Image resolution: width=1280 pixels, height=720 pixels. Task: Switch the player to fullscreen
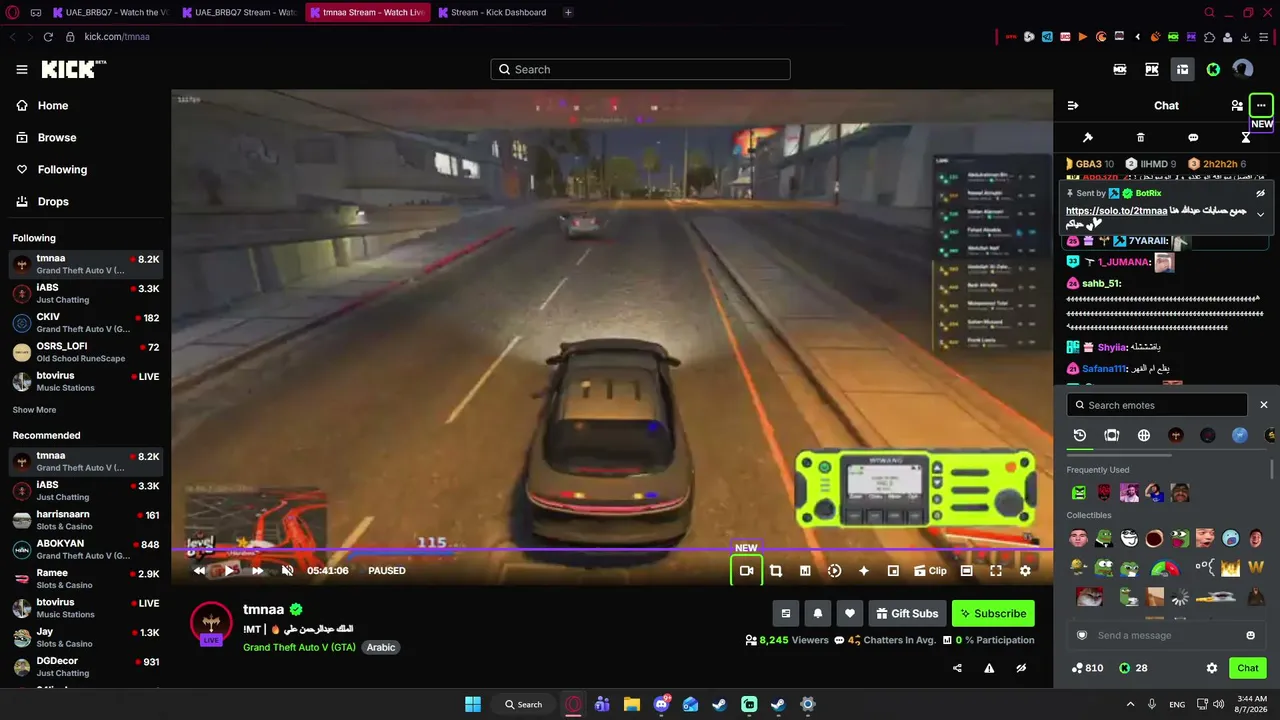996,571
